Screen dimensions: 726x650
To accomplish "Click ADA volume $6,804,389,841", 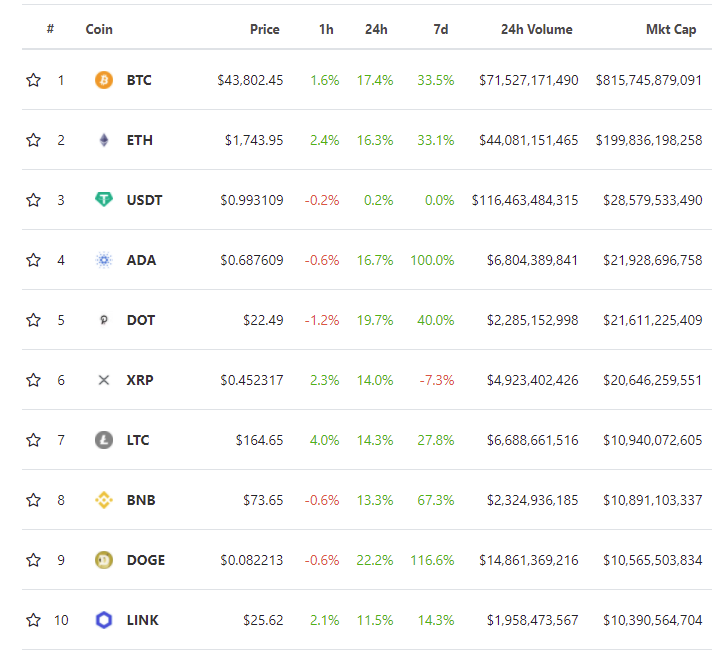I will (x=532, y=260).
